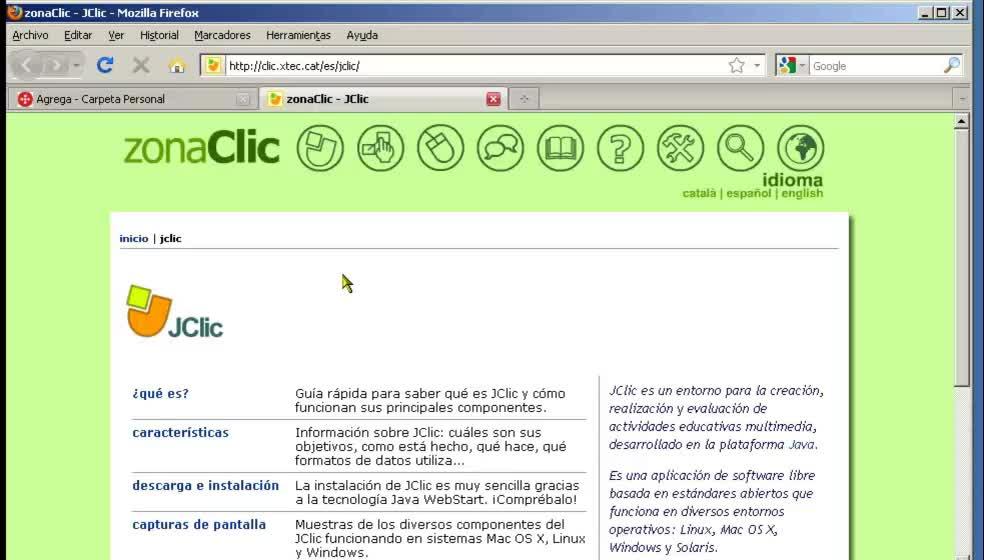Image resolution: width=984 pixels, height=560 pixels.
Task: Open the open book documents icon
Action: (x=560, y=148)
